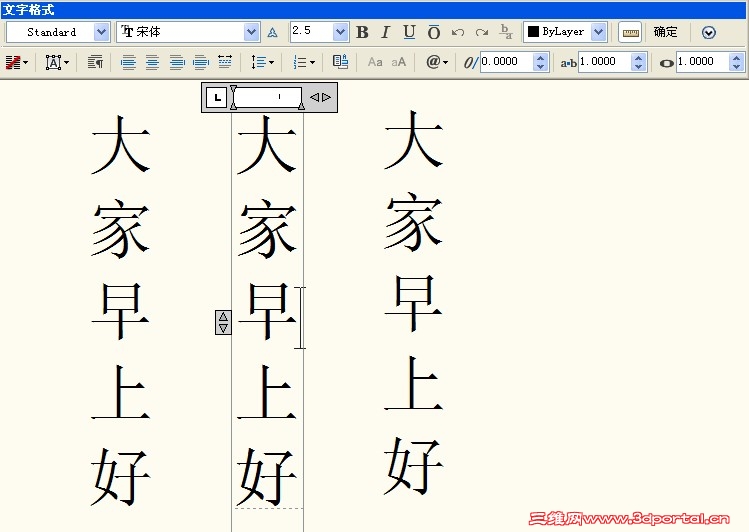
Task: Increase width factor with up arrow
Action: (x=737, y=57)
